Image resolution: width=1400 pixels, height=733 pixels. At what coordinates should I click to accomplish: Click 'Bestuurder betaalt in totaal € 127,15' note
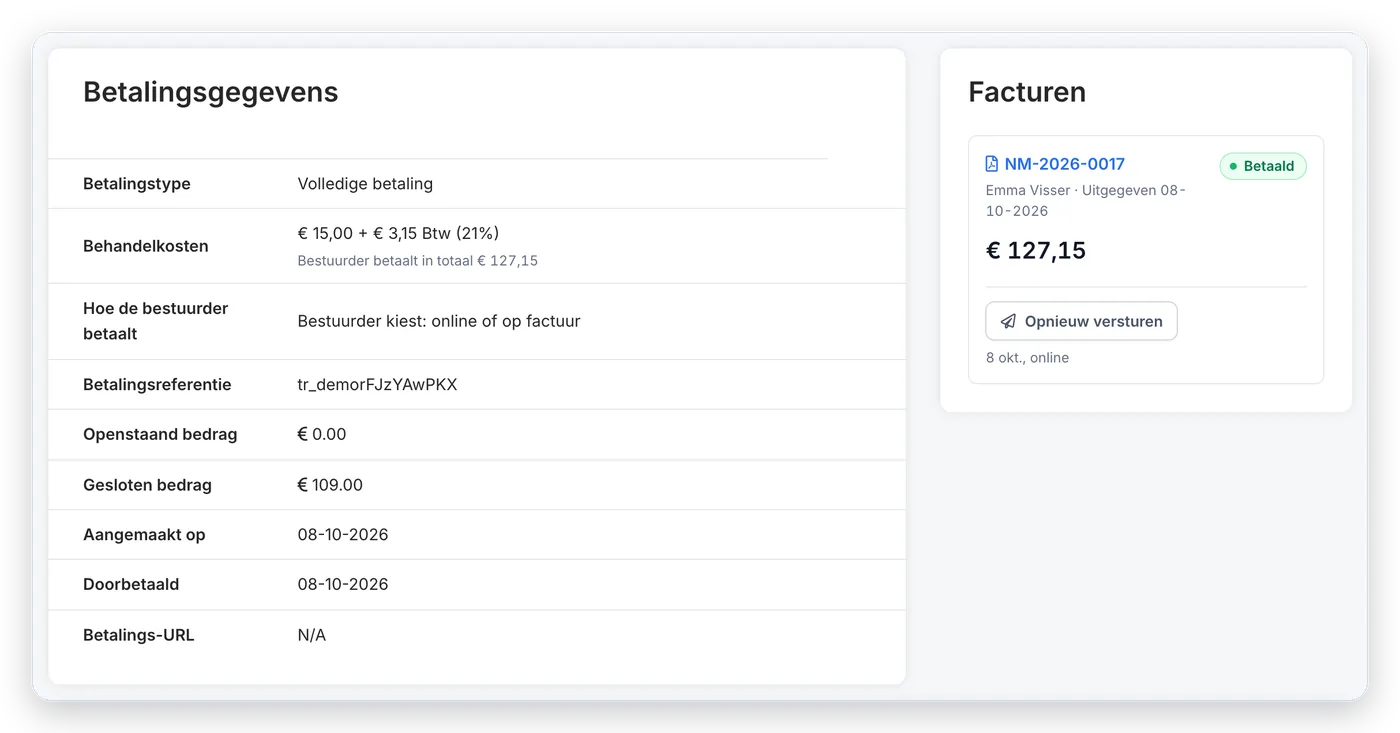click(x=418, y=261)
